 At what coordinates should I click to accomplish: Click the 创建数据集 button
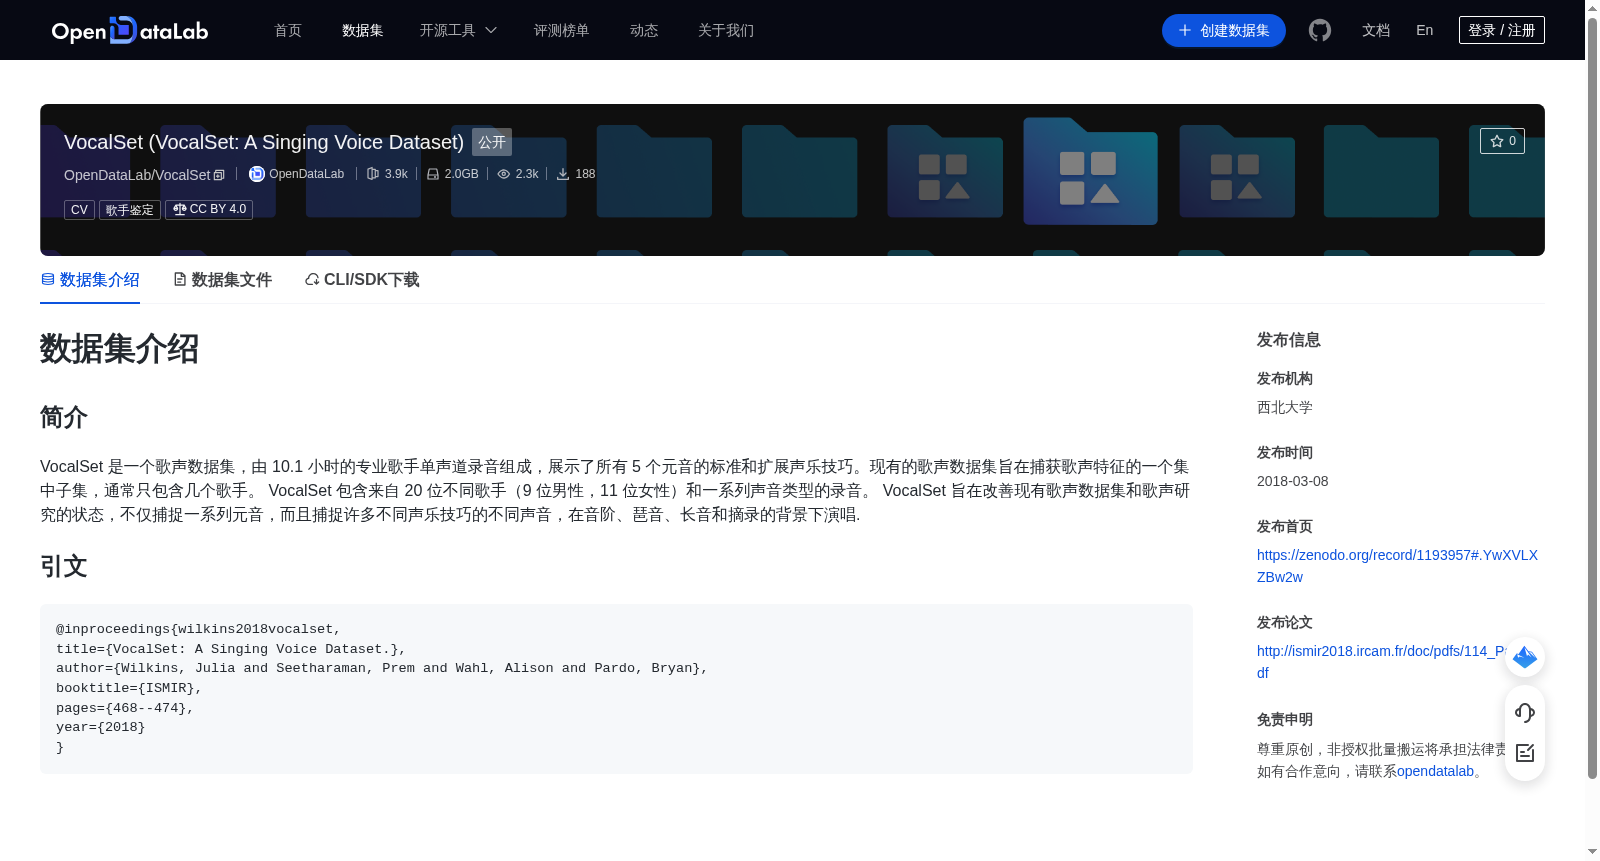coord(1223,30)
